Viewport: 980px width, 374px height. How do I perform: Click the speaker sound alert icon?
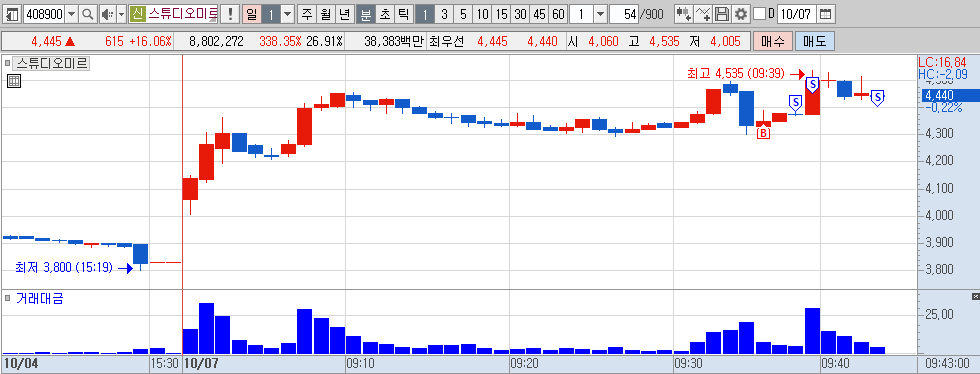coord(108,13)
